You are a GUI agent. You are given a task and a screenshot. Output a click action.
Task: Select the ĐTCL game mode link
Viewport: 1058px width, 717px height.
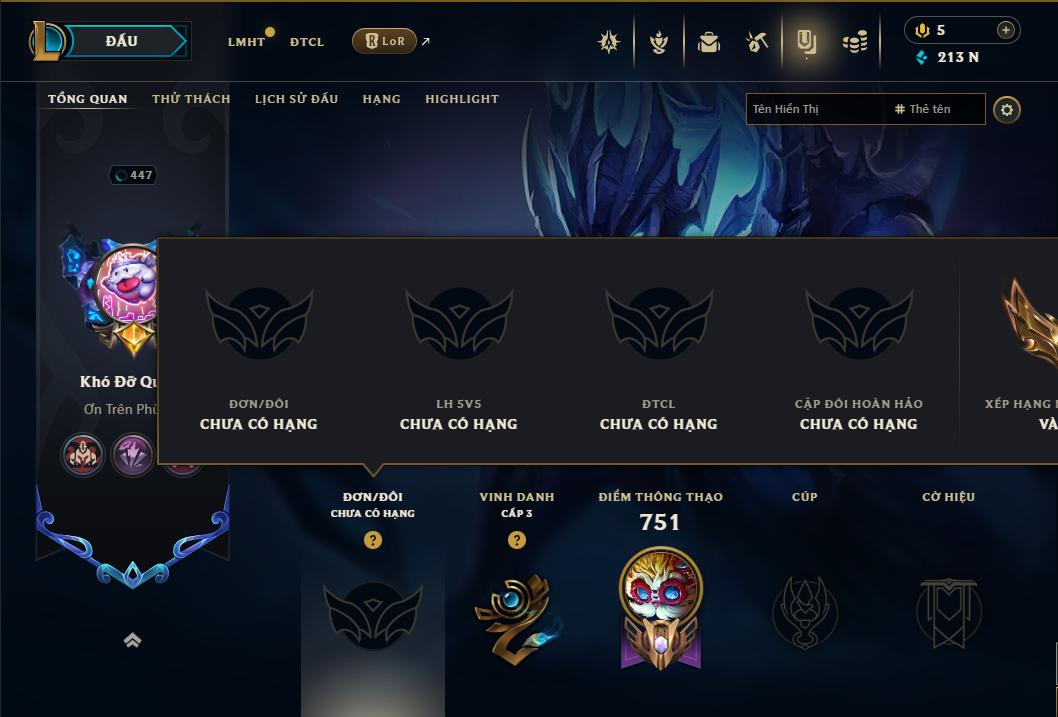click(x=307, y=42)
